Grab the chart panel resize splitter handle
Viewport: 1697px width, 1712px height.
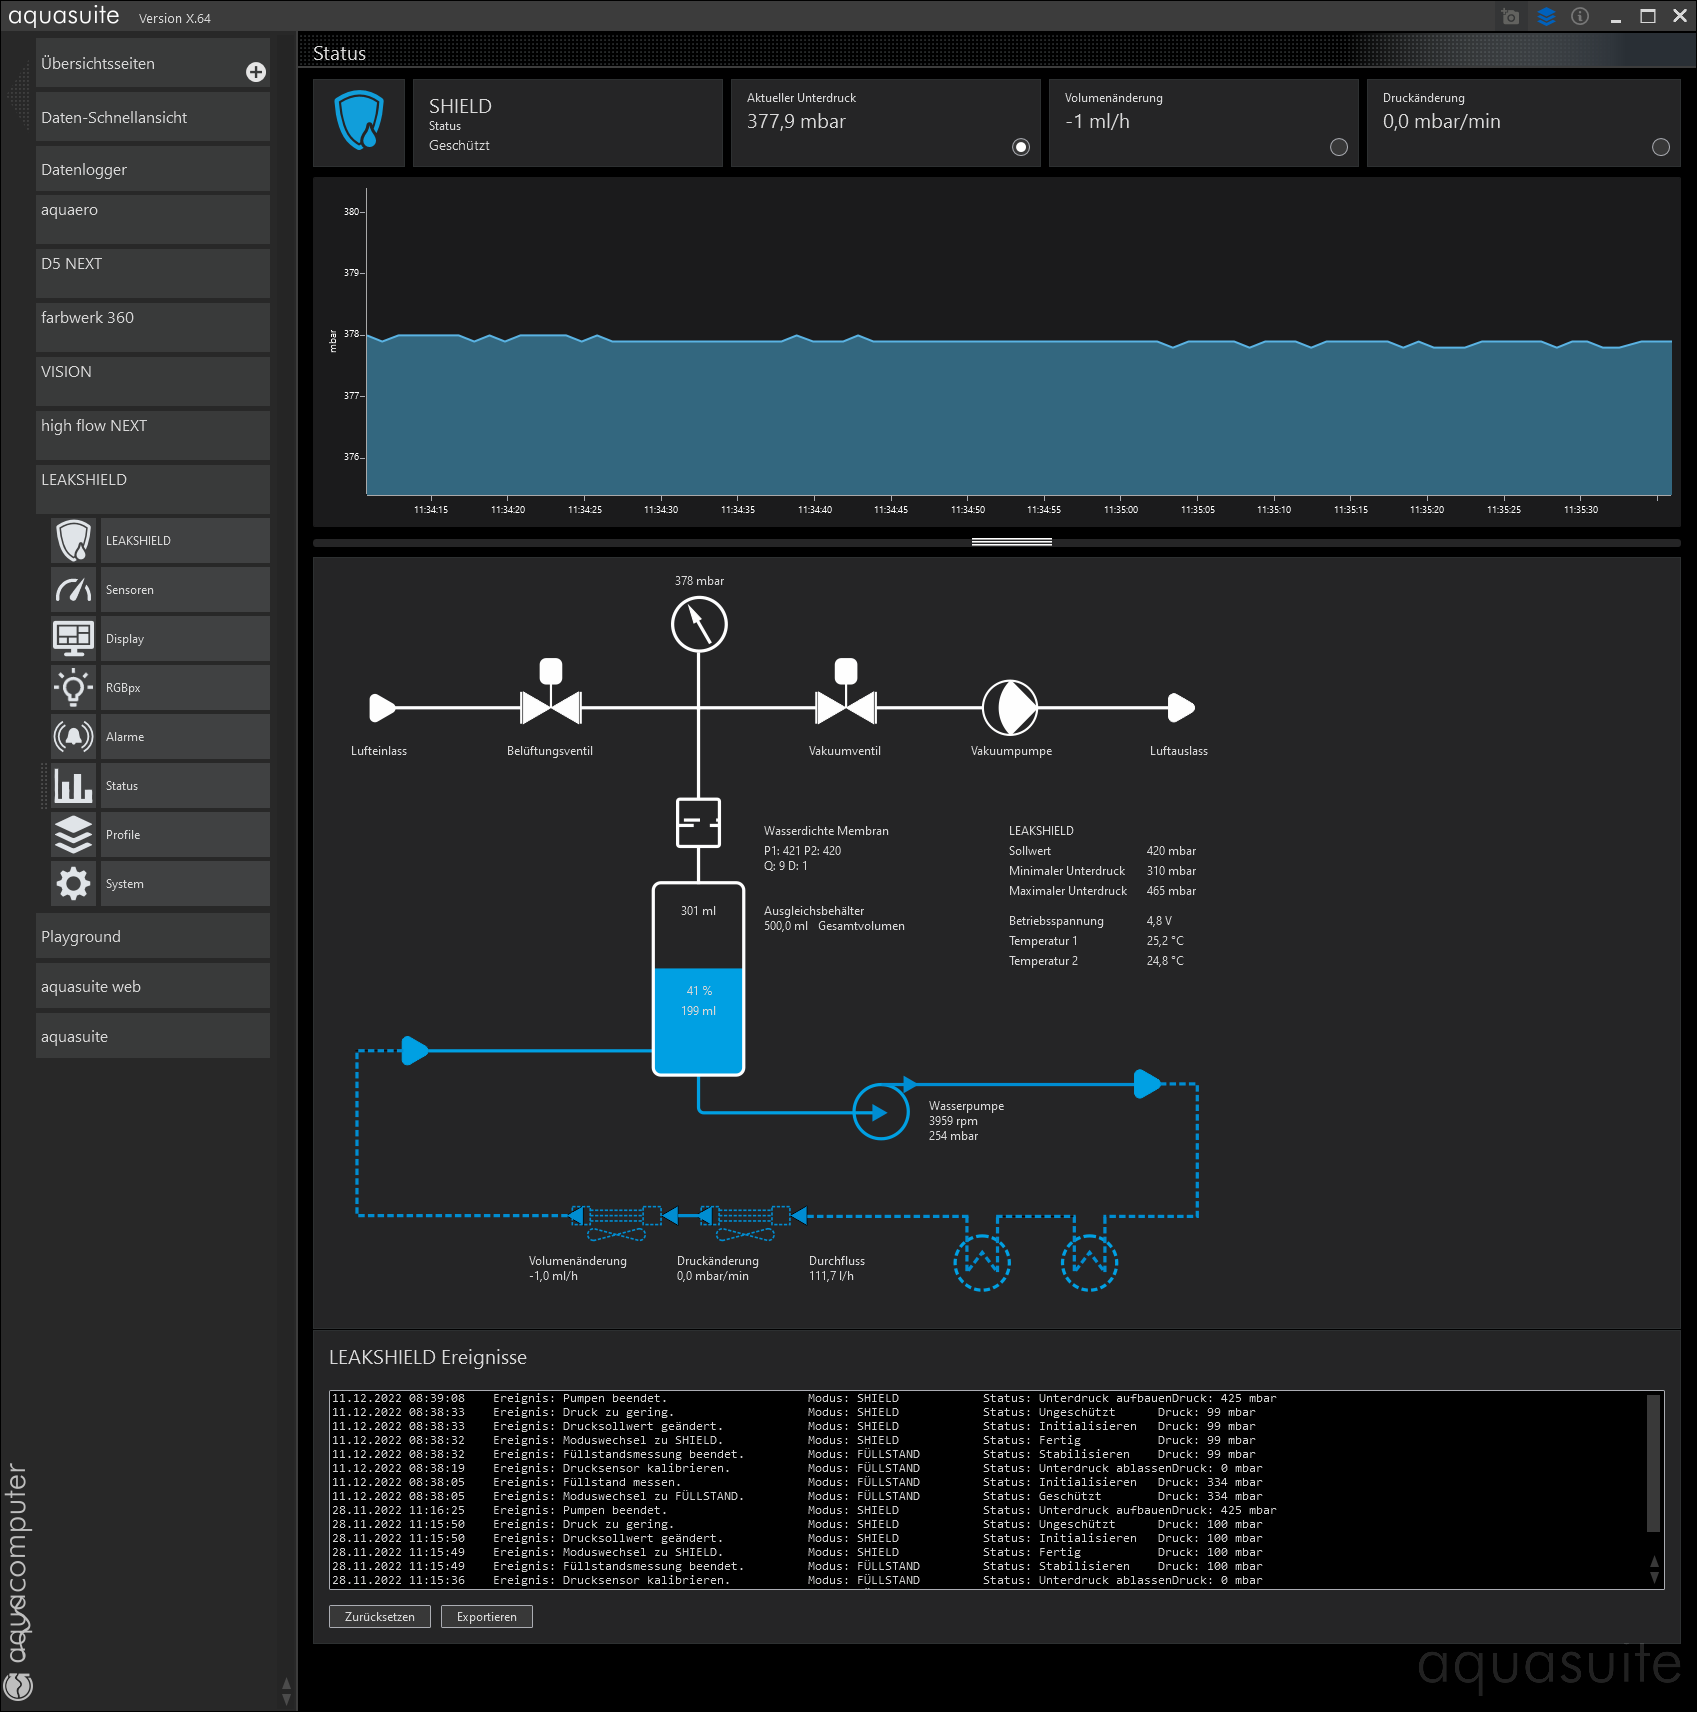[1011, 542]
